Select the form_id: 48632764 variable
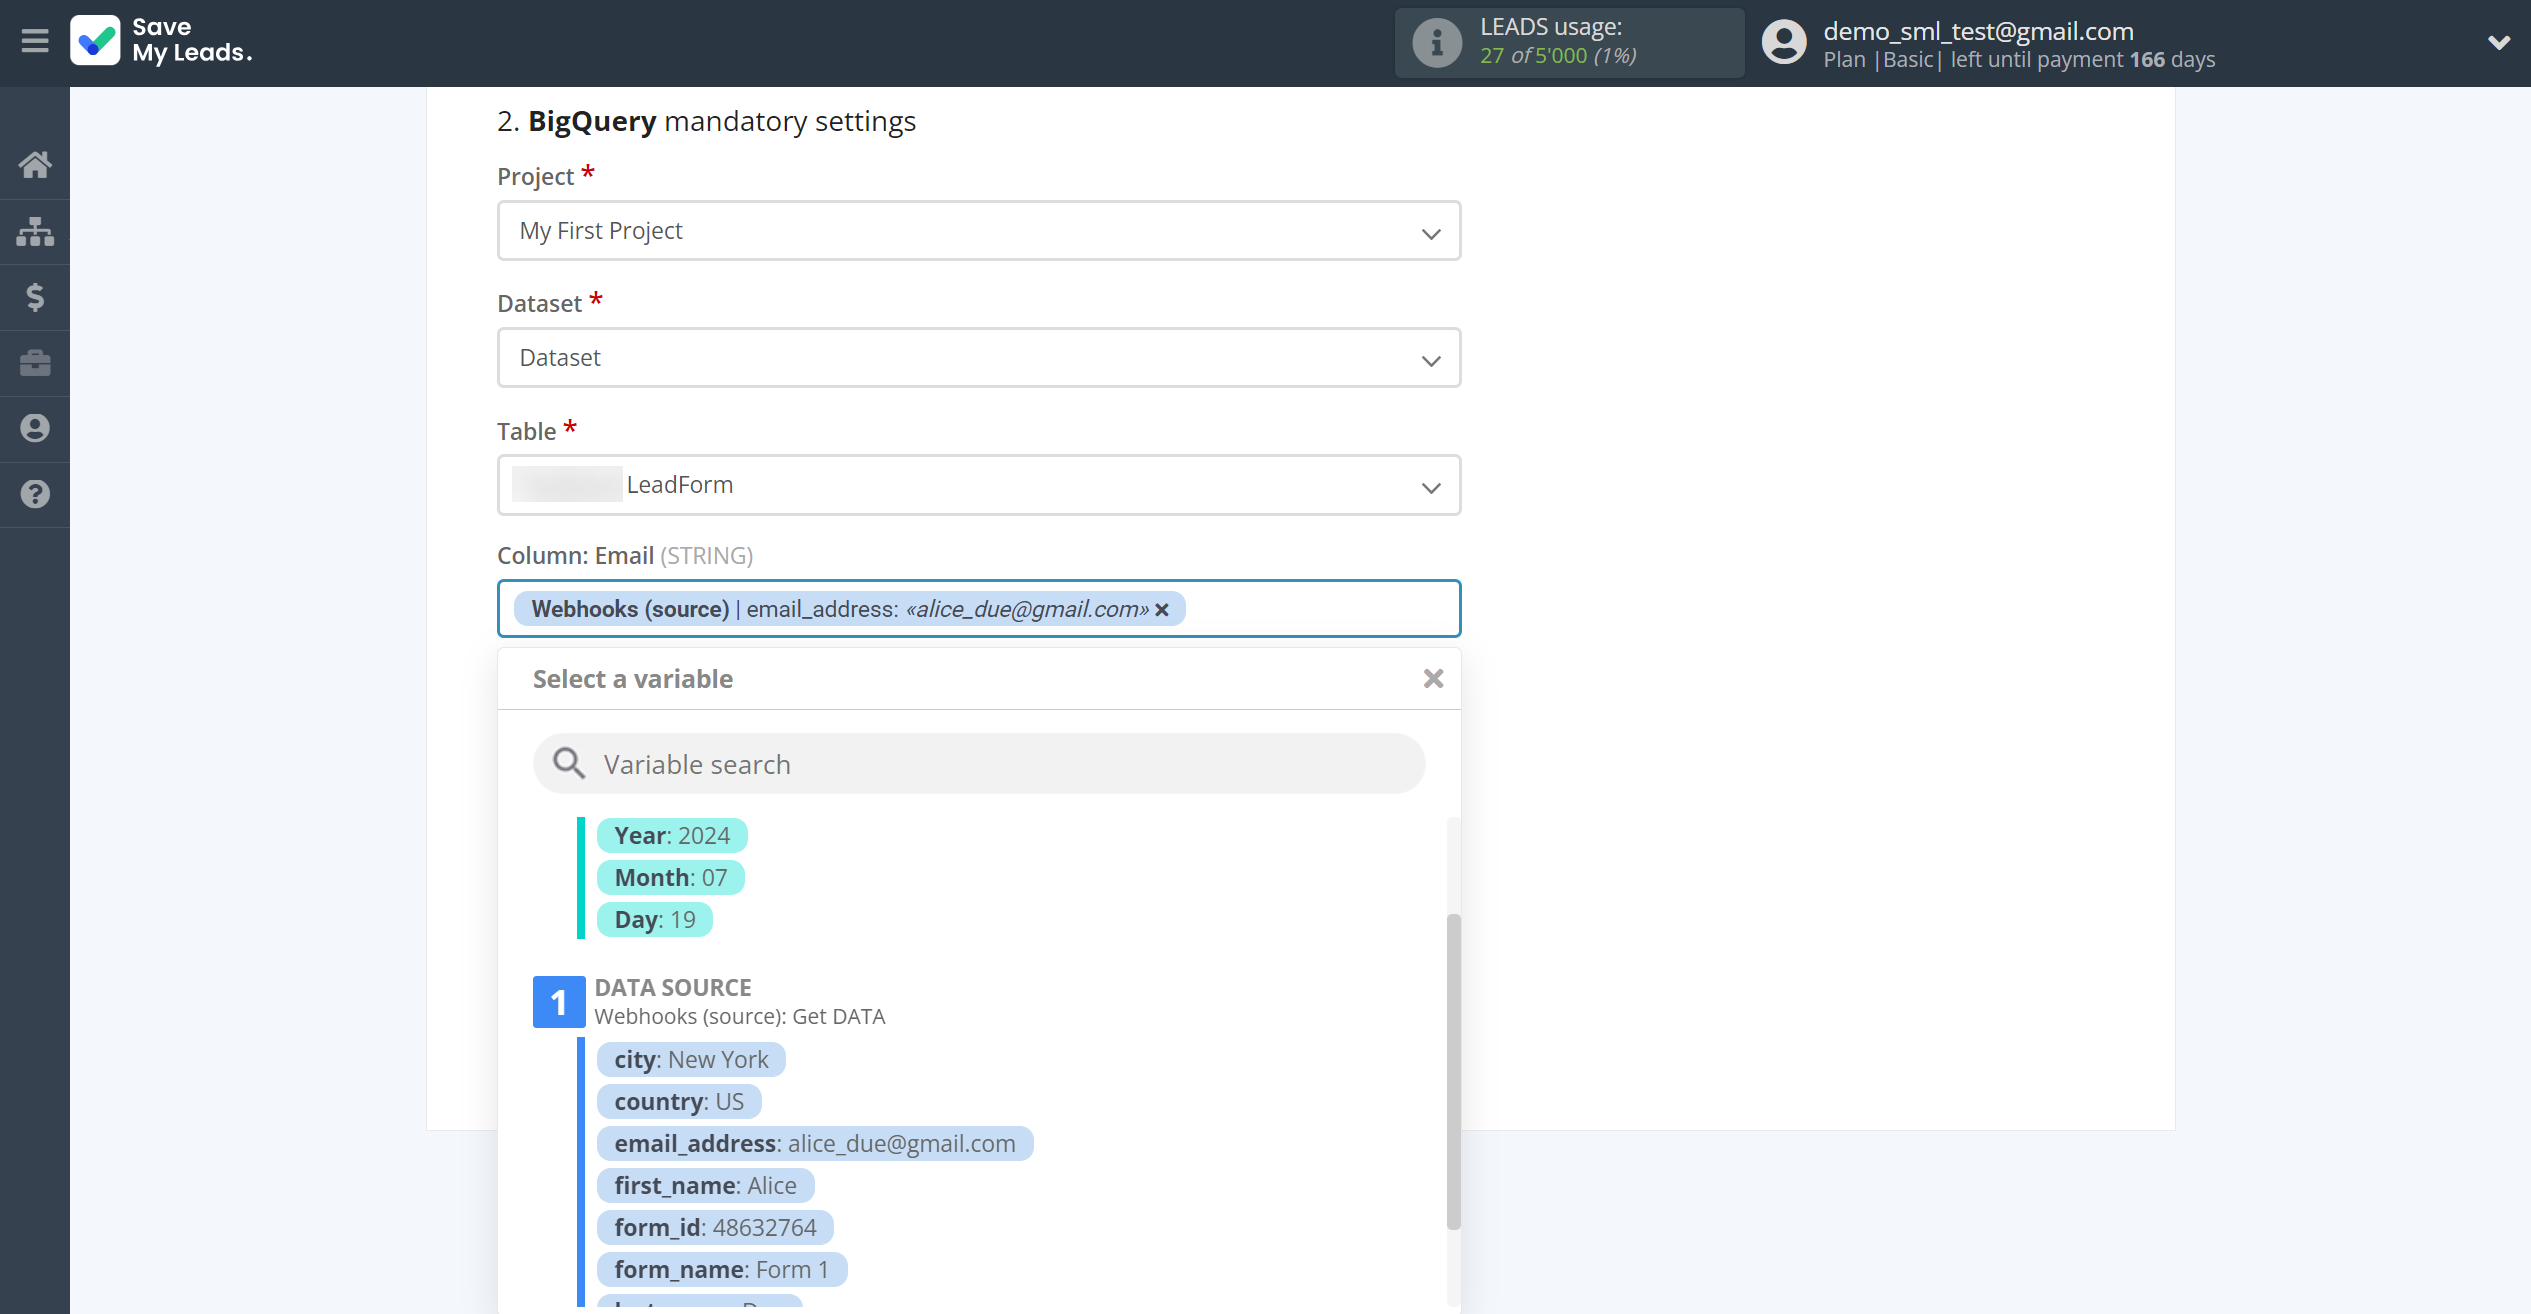2531x1314 pixels. point(715,1228)
